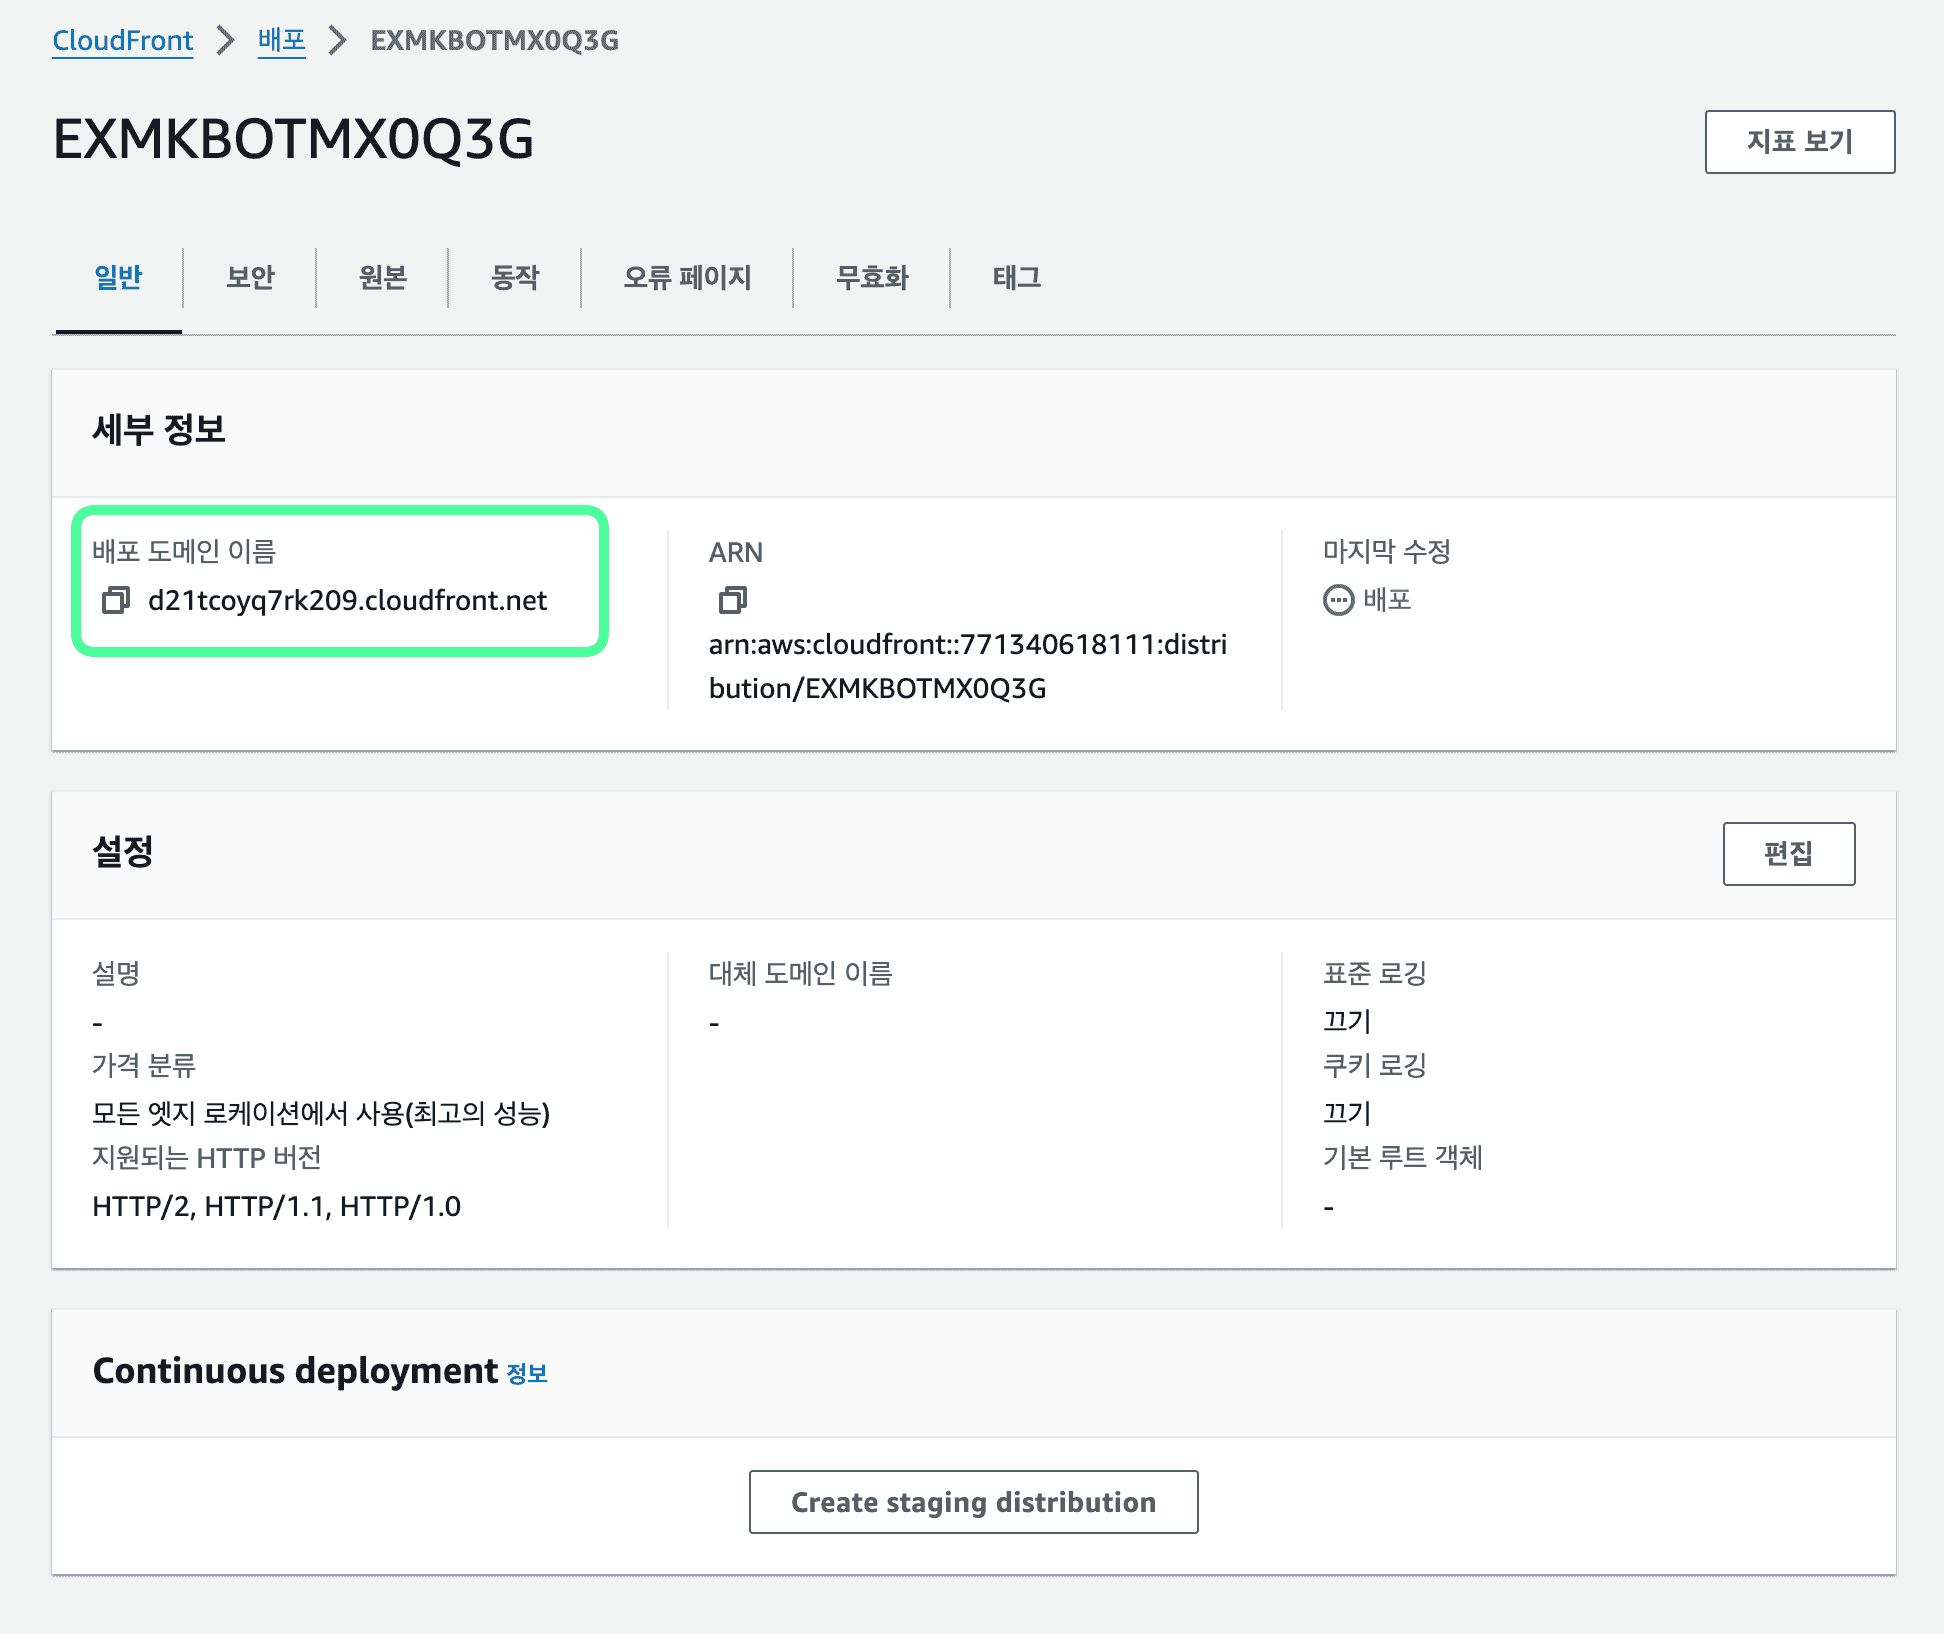Image resolution: width=1944 pixels, height=1634 pixels.
Task: Open the 원본 tab
Action: [382, 277]
